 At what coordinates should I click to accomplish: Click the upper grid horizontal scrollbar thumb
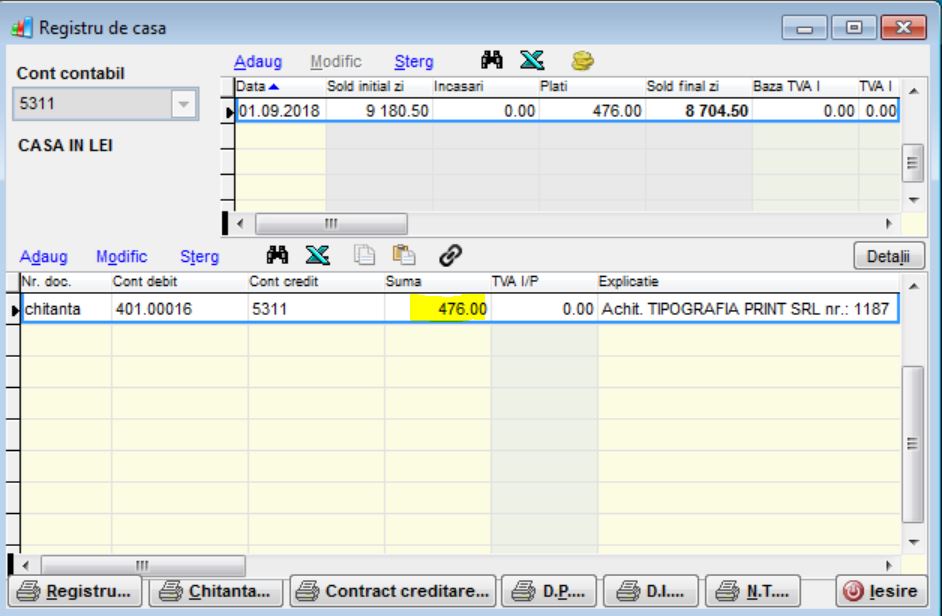coord(331,224)
